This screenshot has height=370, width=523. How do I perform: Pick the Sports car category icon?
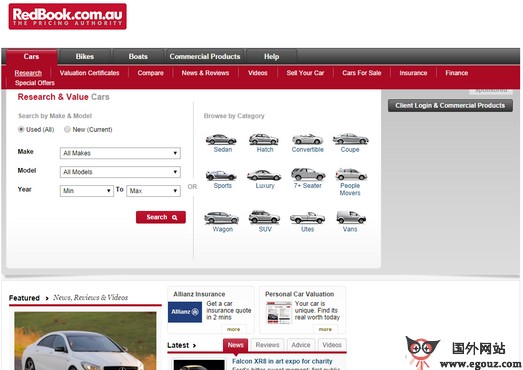221,175
